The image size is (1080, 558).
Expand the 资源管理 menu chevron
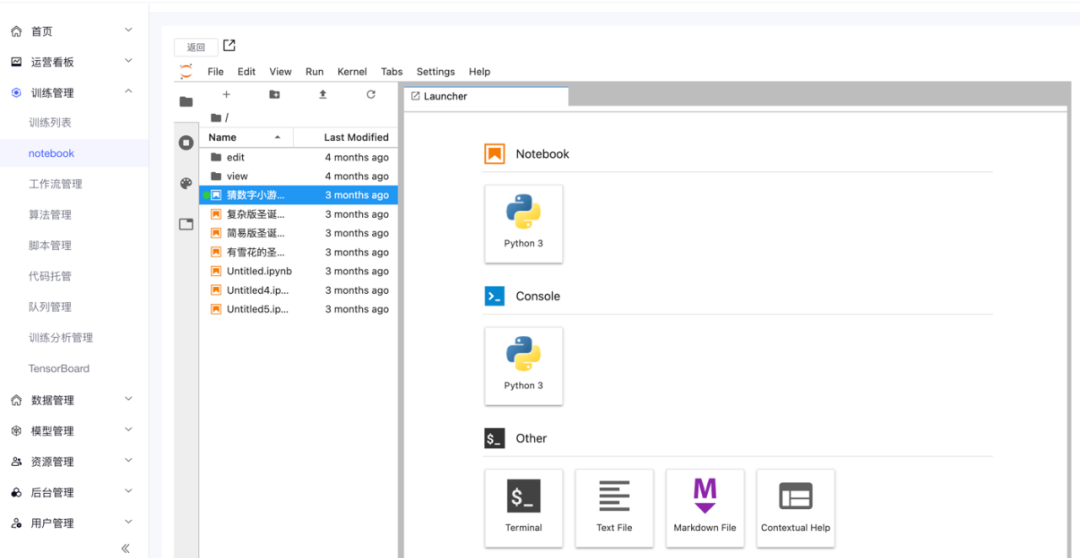[128, 459]
